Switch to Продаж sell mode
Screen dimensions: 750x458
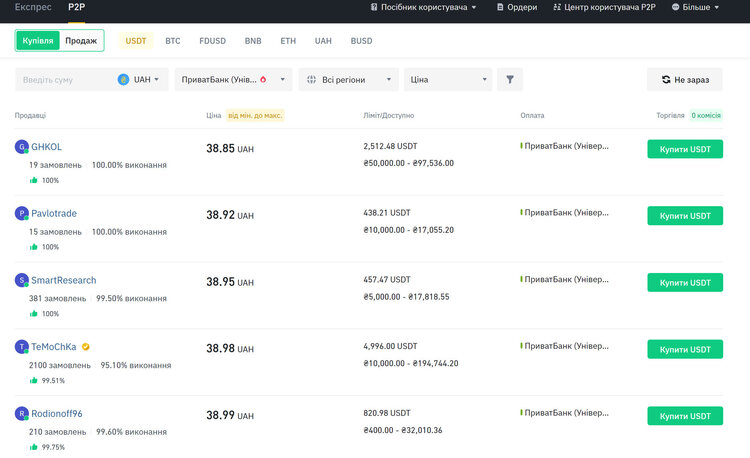click(81, 41)
